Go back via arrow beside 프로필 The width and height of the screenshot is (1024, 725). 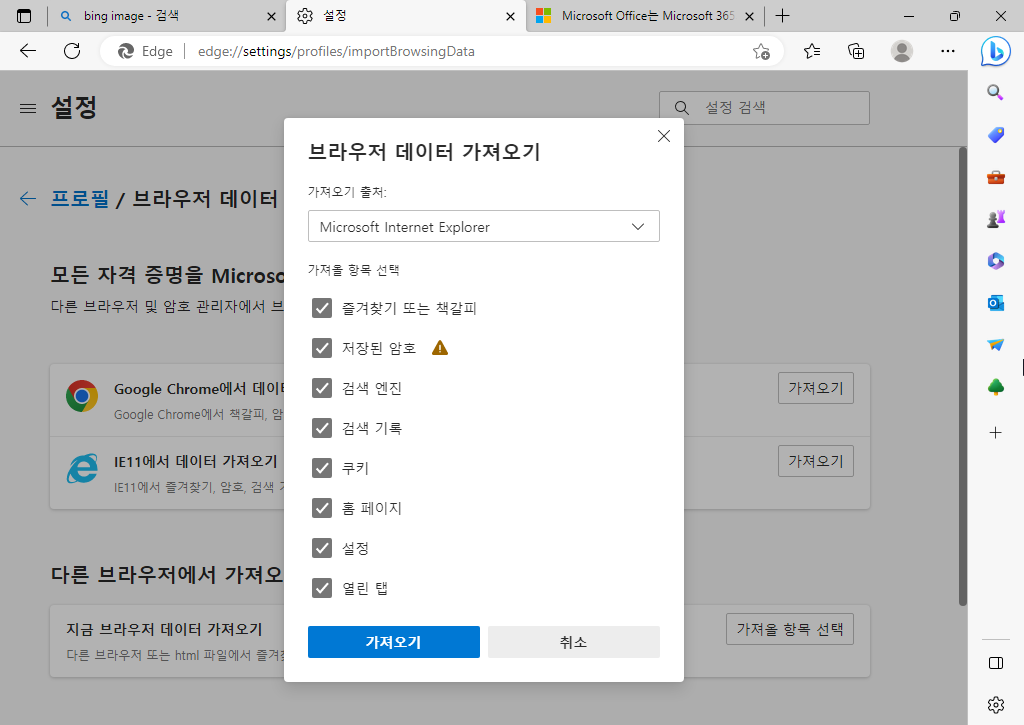27,199
